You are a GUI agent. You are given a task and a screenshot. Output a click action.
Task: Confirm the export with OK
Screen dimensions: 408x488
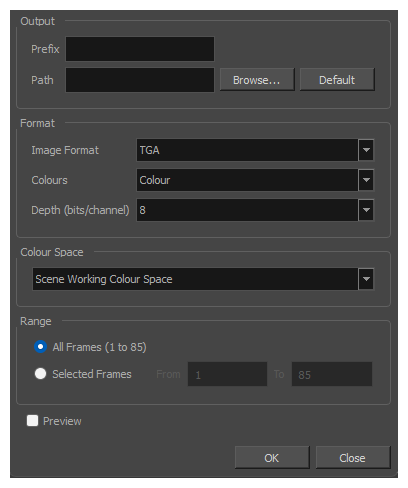click(272, 458)
